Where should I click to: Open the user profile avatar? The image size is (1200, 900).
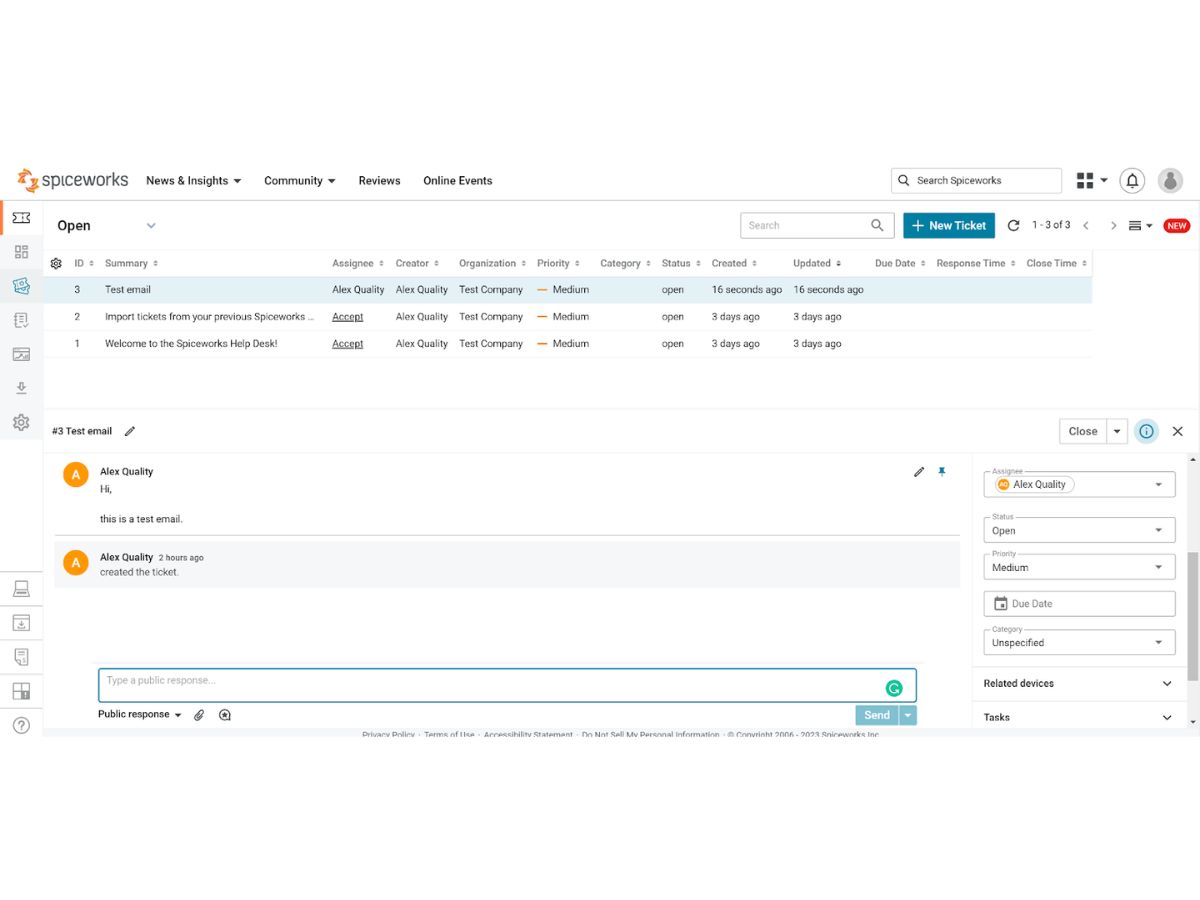pyautogui.click(x=1170, y=181)
